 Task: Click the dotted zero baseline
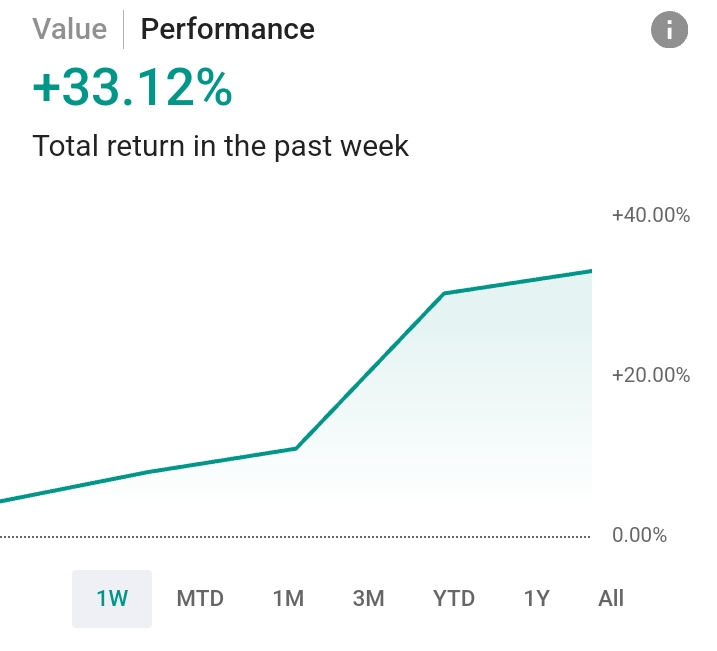(x=300, y=537)
